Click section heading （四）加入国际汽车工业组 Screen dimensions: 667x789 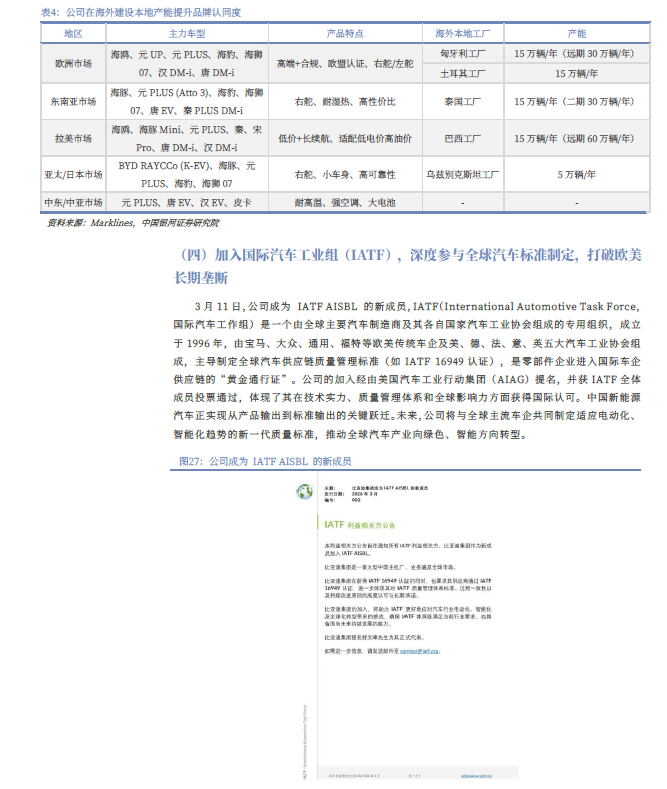click(x=408, y=266)
